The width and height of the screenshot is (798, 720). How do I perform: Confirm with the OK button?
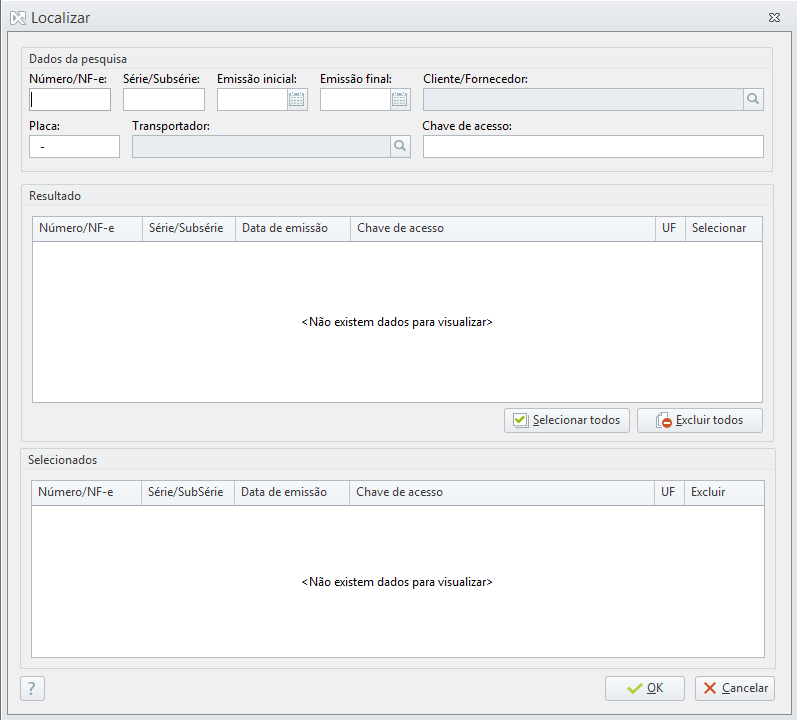(644, 688)
